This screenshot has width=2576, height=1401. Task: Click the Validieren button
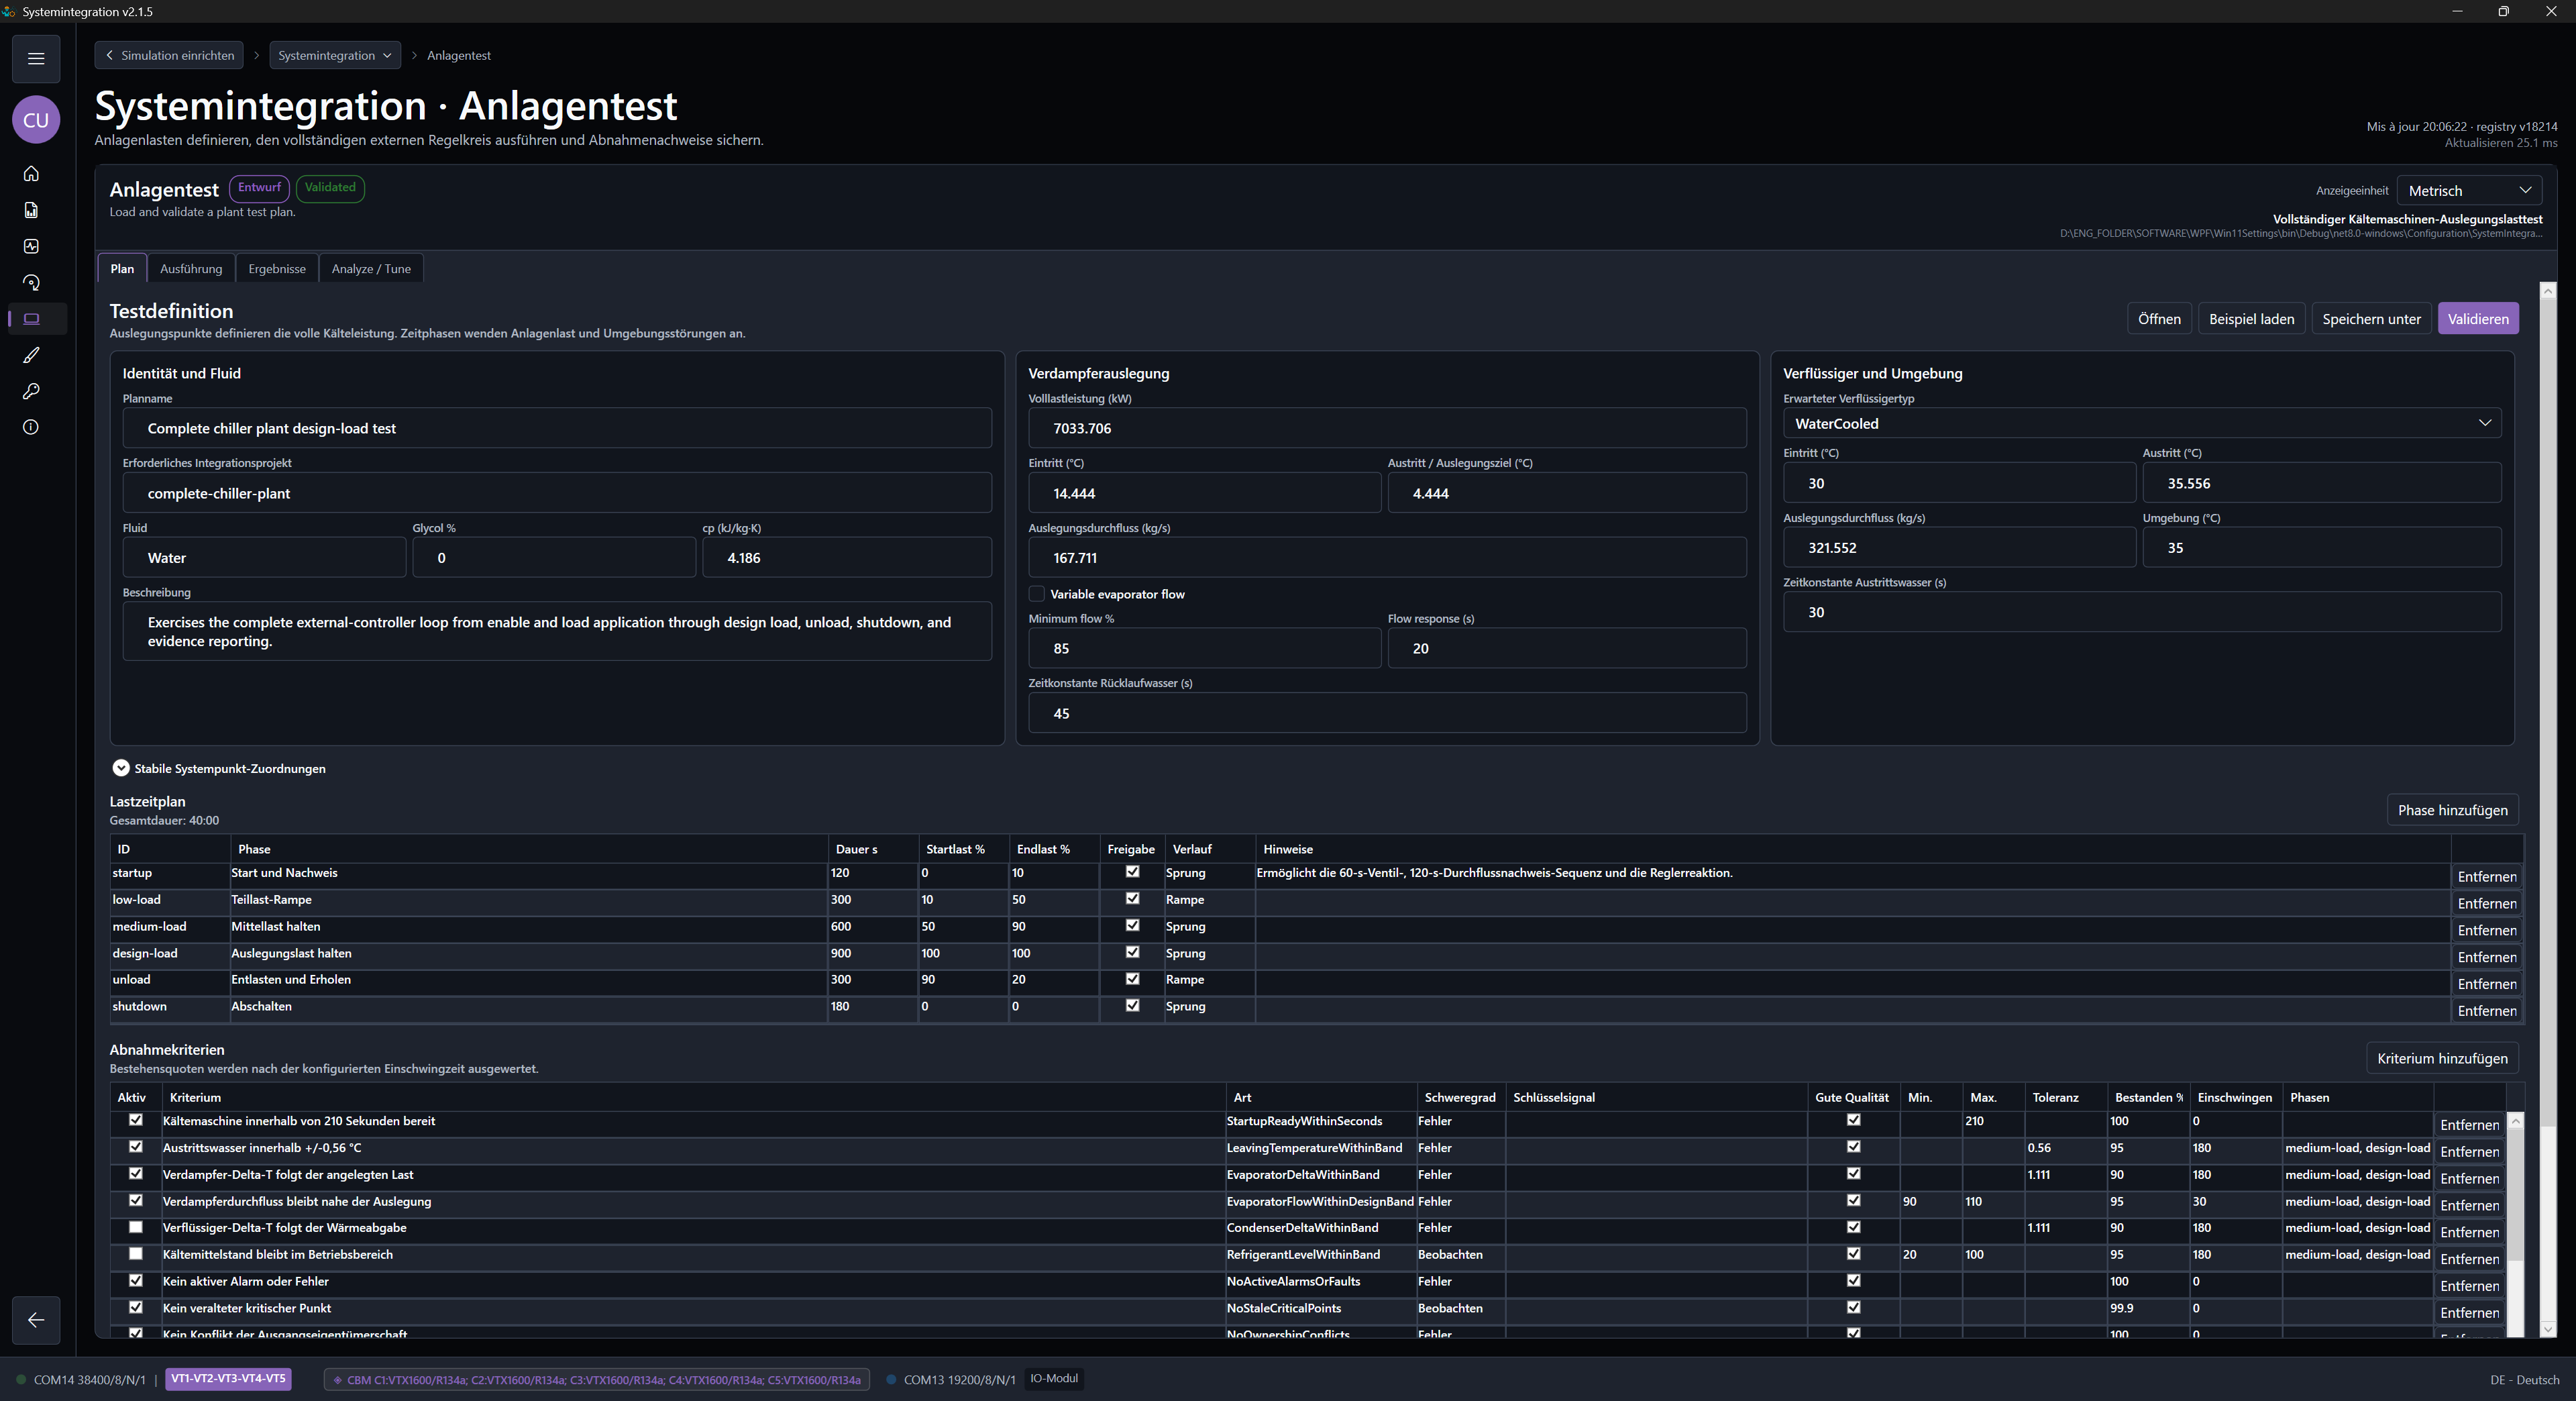2478,319
